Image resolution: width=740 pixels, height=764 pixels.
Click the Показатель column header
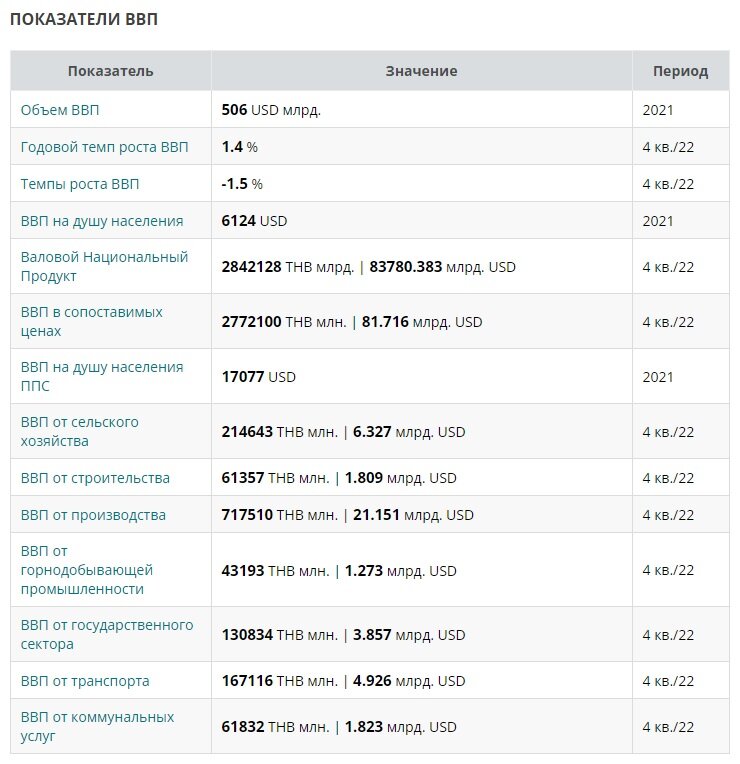(x=111, y=71)
